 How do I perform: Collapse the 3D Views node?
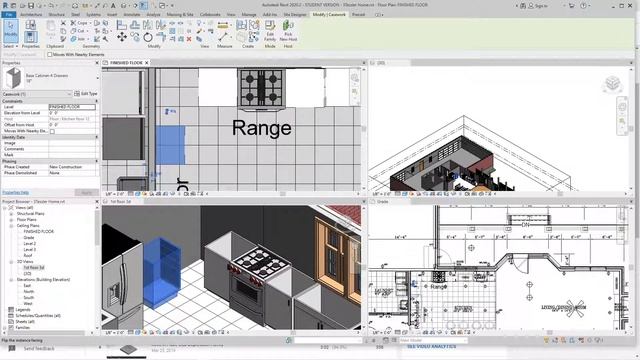11,262
